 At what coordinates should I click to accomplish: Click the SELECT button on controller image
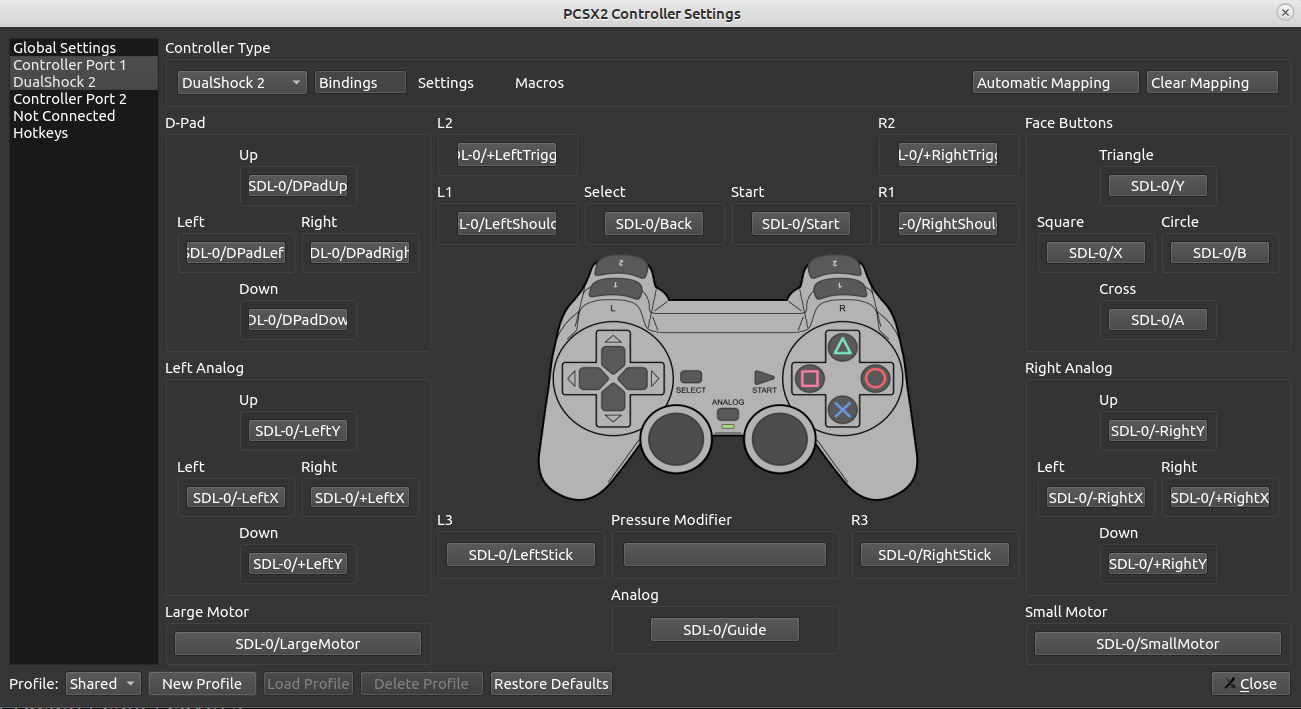point(691,377)
